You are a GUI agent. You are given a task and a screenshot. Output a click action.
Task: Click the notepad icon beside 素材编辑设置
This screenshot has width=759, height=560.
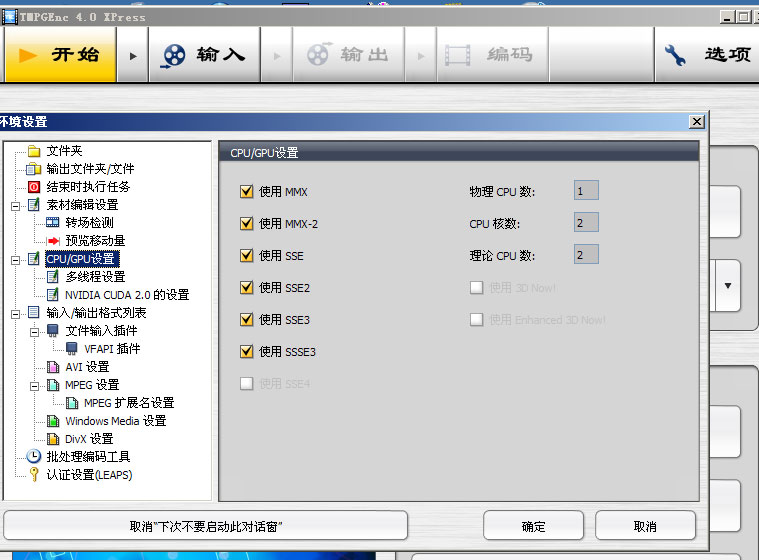34,205
